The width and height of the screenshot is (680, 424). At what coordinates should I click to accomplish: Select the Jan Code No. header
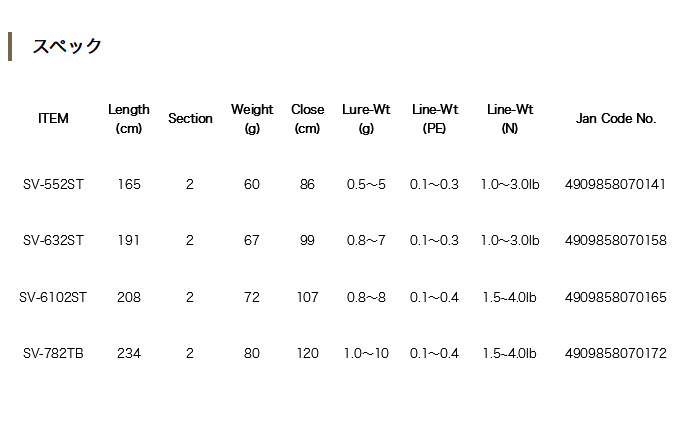616,118
